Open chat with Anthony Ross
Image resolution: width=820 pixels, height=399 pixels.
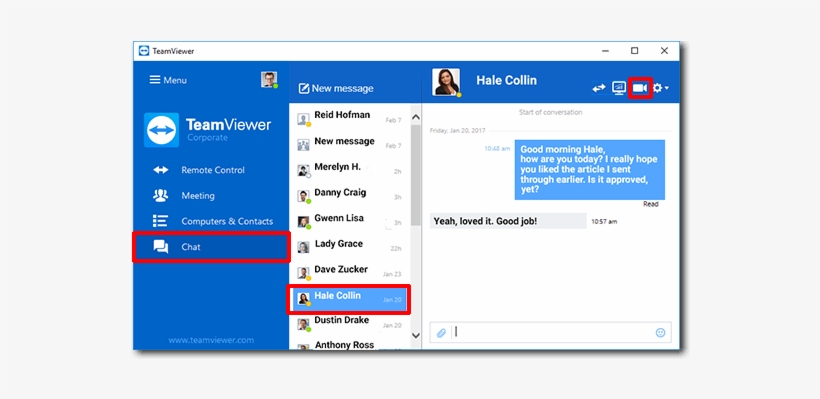(x=350, y=345)
